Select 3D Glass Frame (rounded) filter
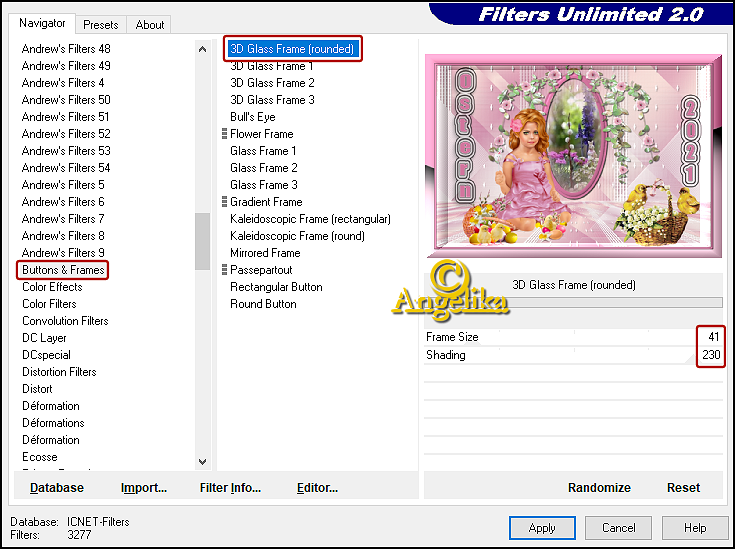Viewport: 735px width, 549px height. (292, 49)
